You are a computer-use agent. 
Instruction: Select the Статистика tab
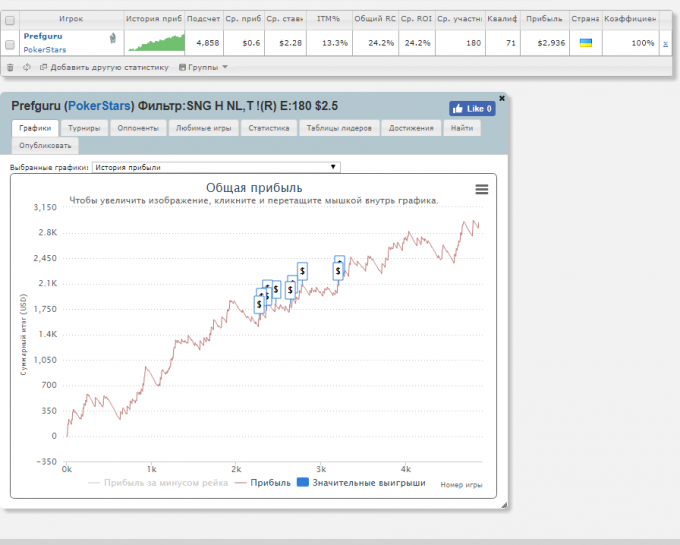point(269,128)
